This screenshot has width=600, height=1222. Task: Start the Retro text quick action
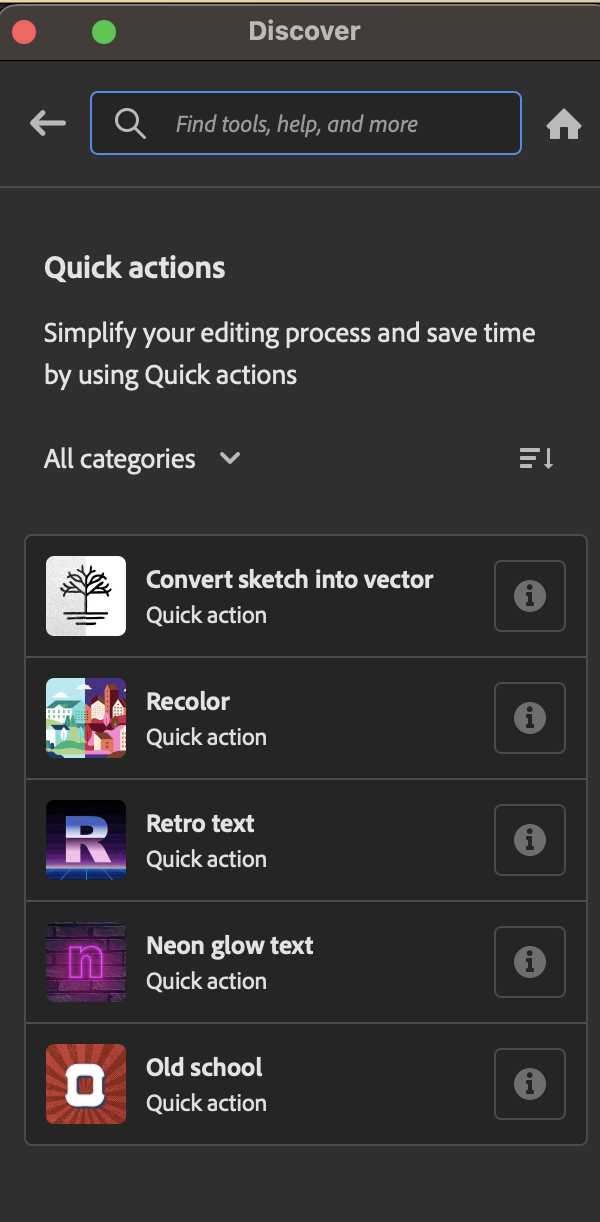pyautogui.click(x=200, y=824)
